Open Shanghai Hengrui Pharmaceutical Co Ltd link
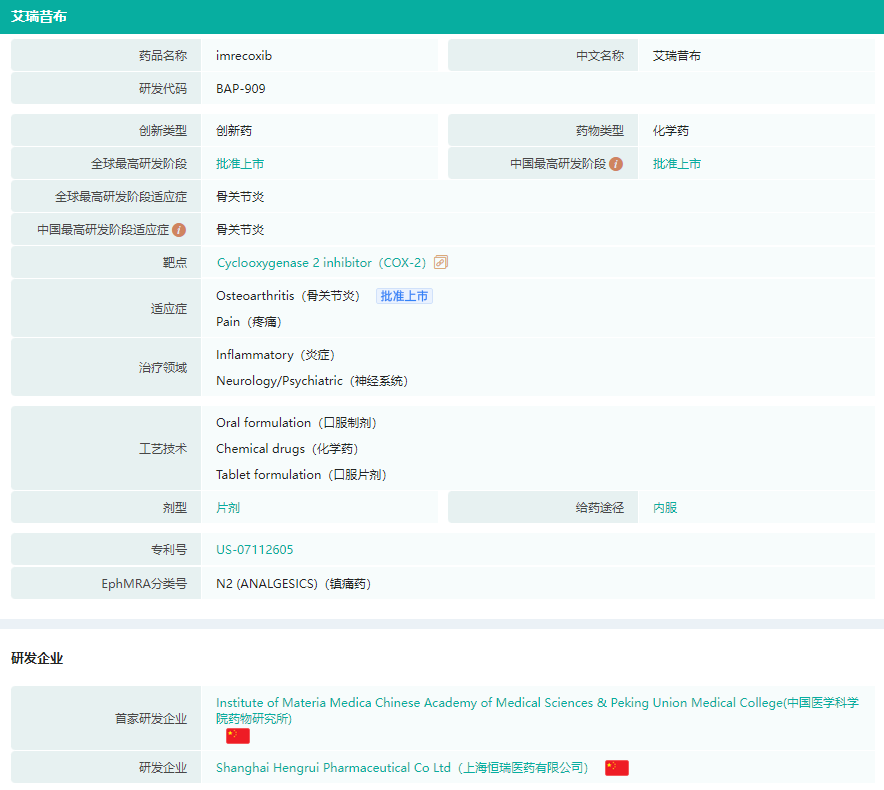The image size is (884, 790). point(402,768)
